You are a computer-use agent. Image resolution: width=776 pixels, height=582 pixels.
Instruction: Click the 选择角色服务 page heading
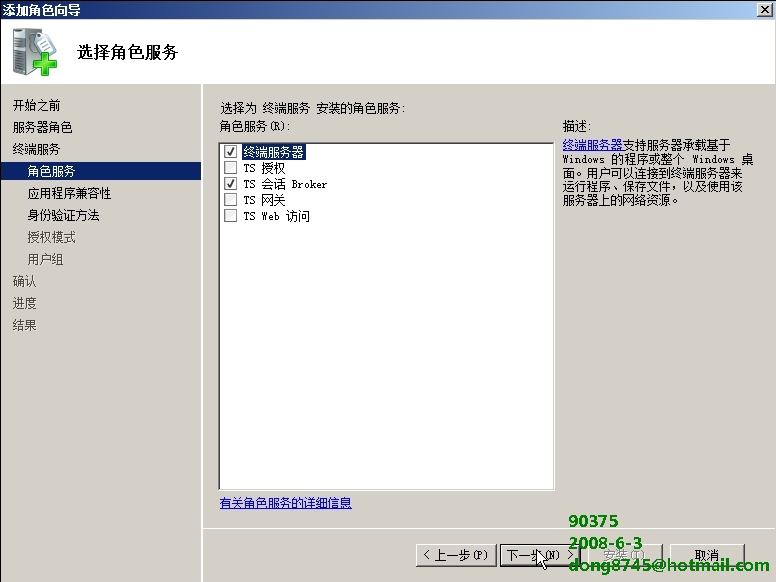[x=127, y=52]
